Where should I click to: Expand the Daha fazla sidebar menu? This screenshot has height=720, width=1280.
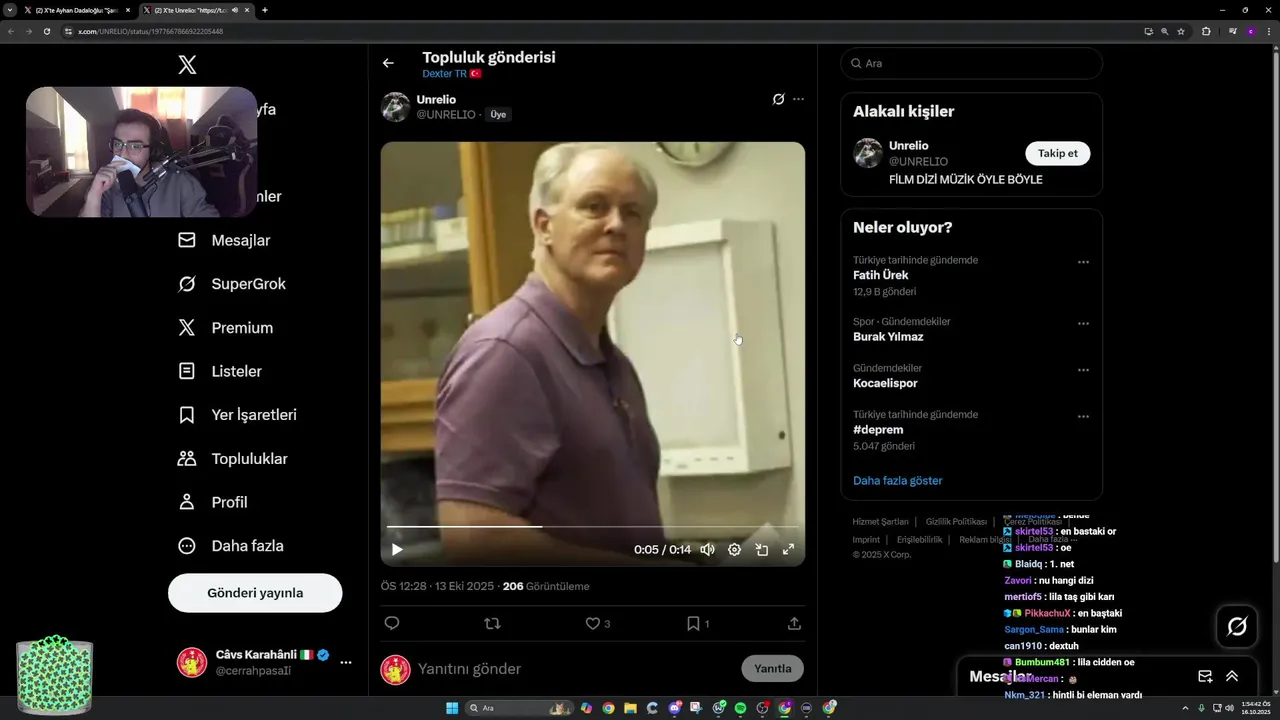[x=231, y=546]
